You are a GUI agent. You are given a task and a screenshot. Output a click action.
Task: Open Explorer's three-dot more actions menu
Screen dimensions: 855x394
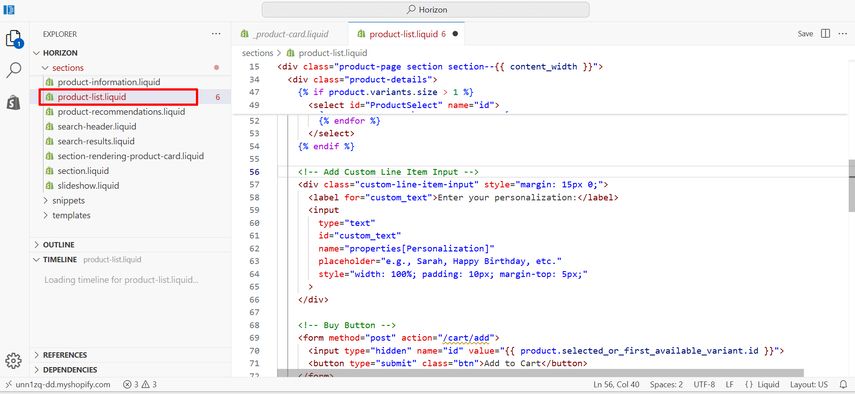point(216,34)
